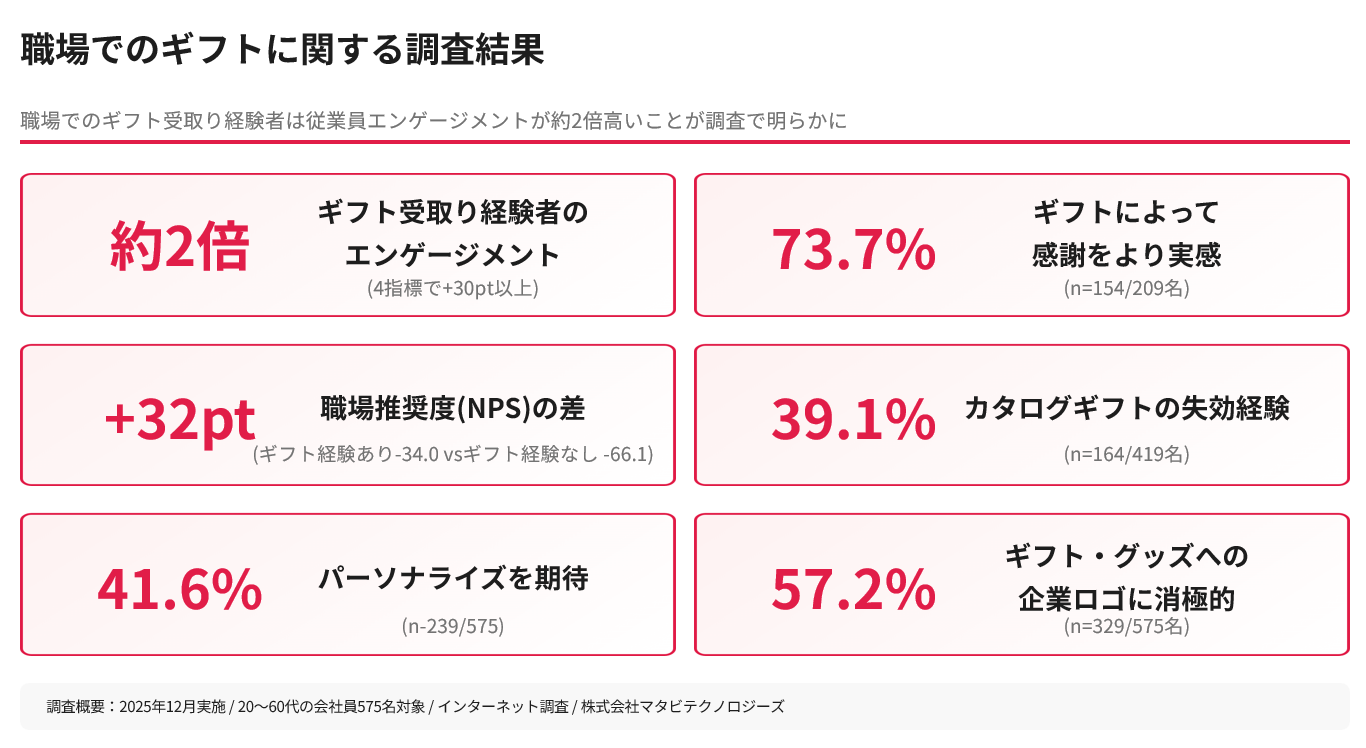The height and width of the screenshot is (748, 1366).
Task: Click the +32pt value
Action: click(179, 419)
